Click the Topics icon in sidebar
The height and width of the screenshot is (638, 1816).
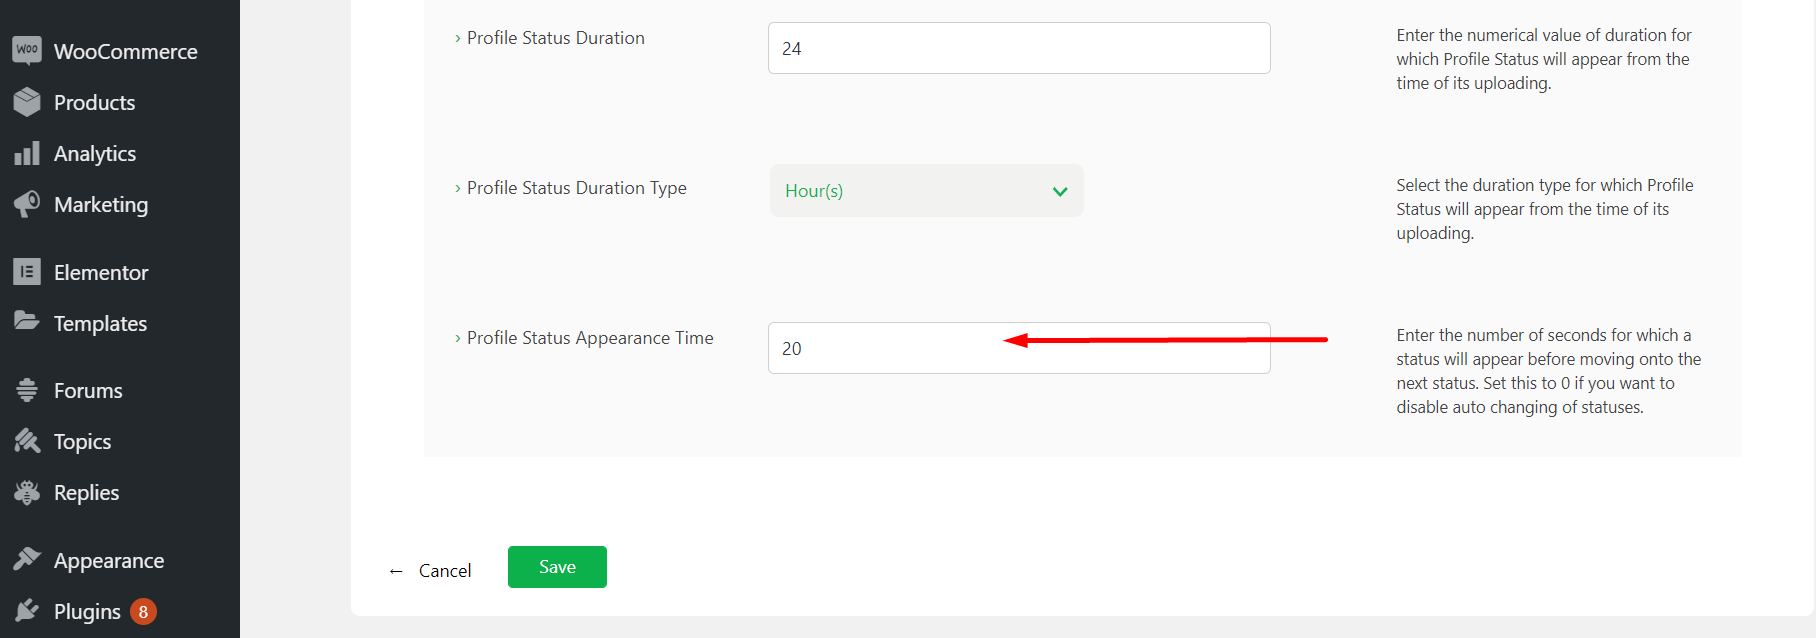click(x=27, y=441)
